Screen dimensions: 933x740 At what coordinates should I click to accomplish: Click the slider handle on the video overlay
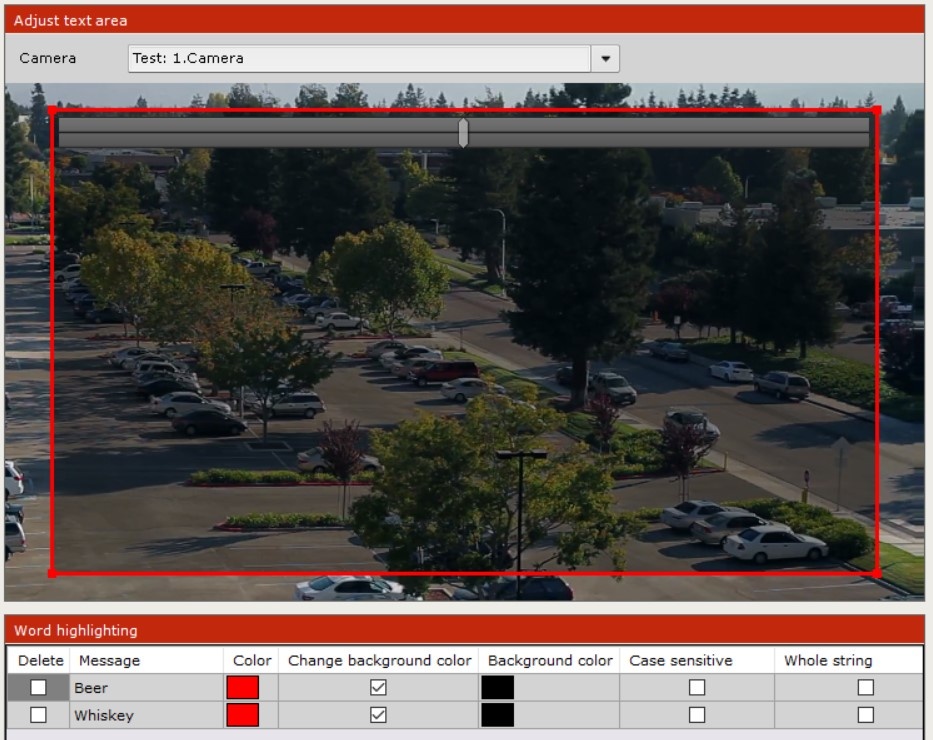tap(463, 133)
